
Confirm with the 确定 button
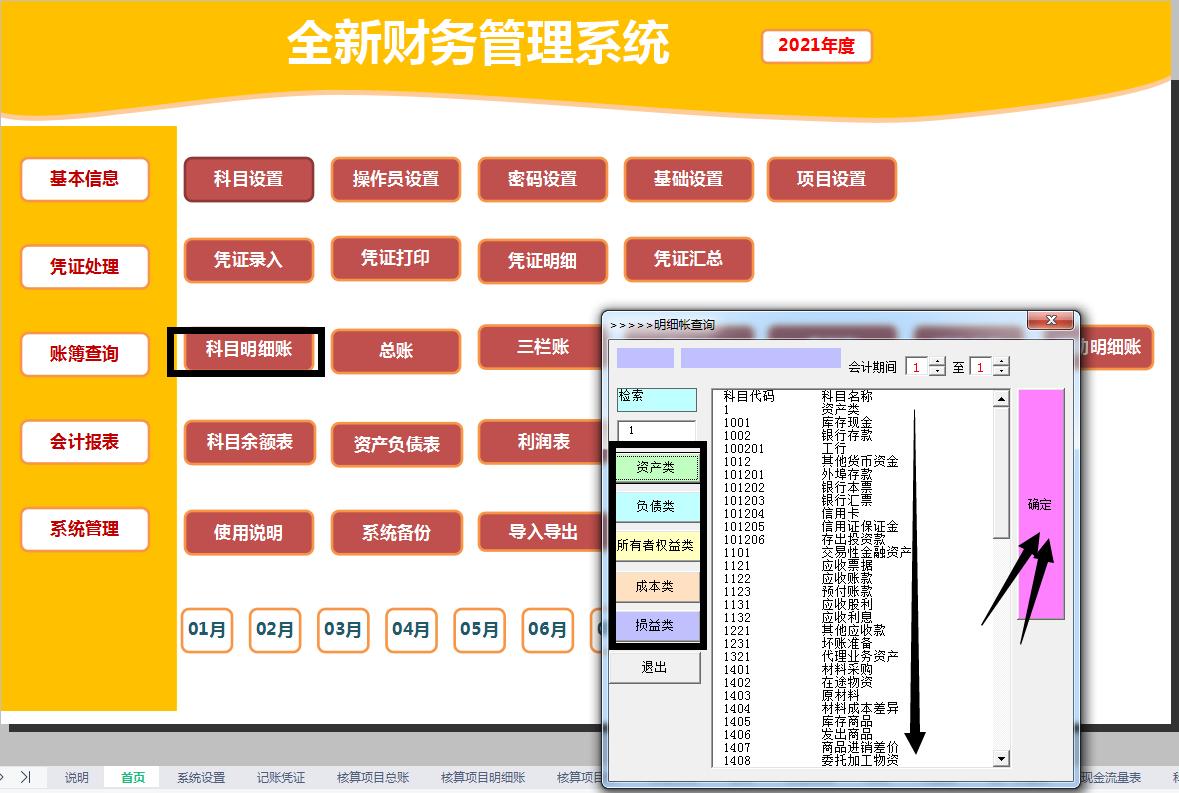1038,505
